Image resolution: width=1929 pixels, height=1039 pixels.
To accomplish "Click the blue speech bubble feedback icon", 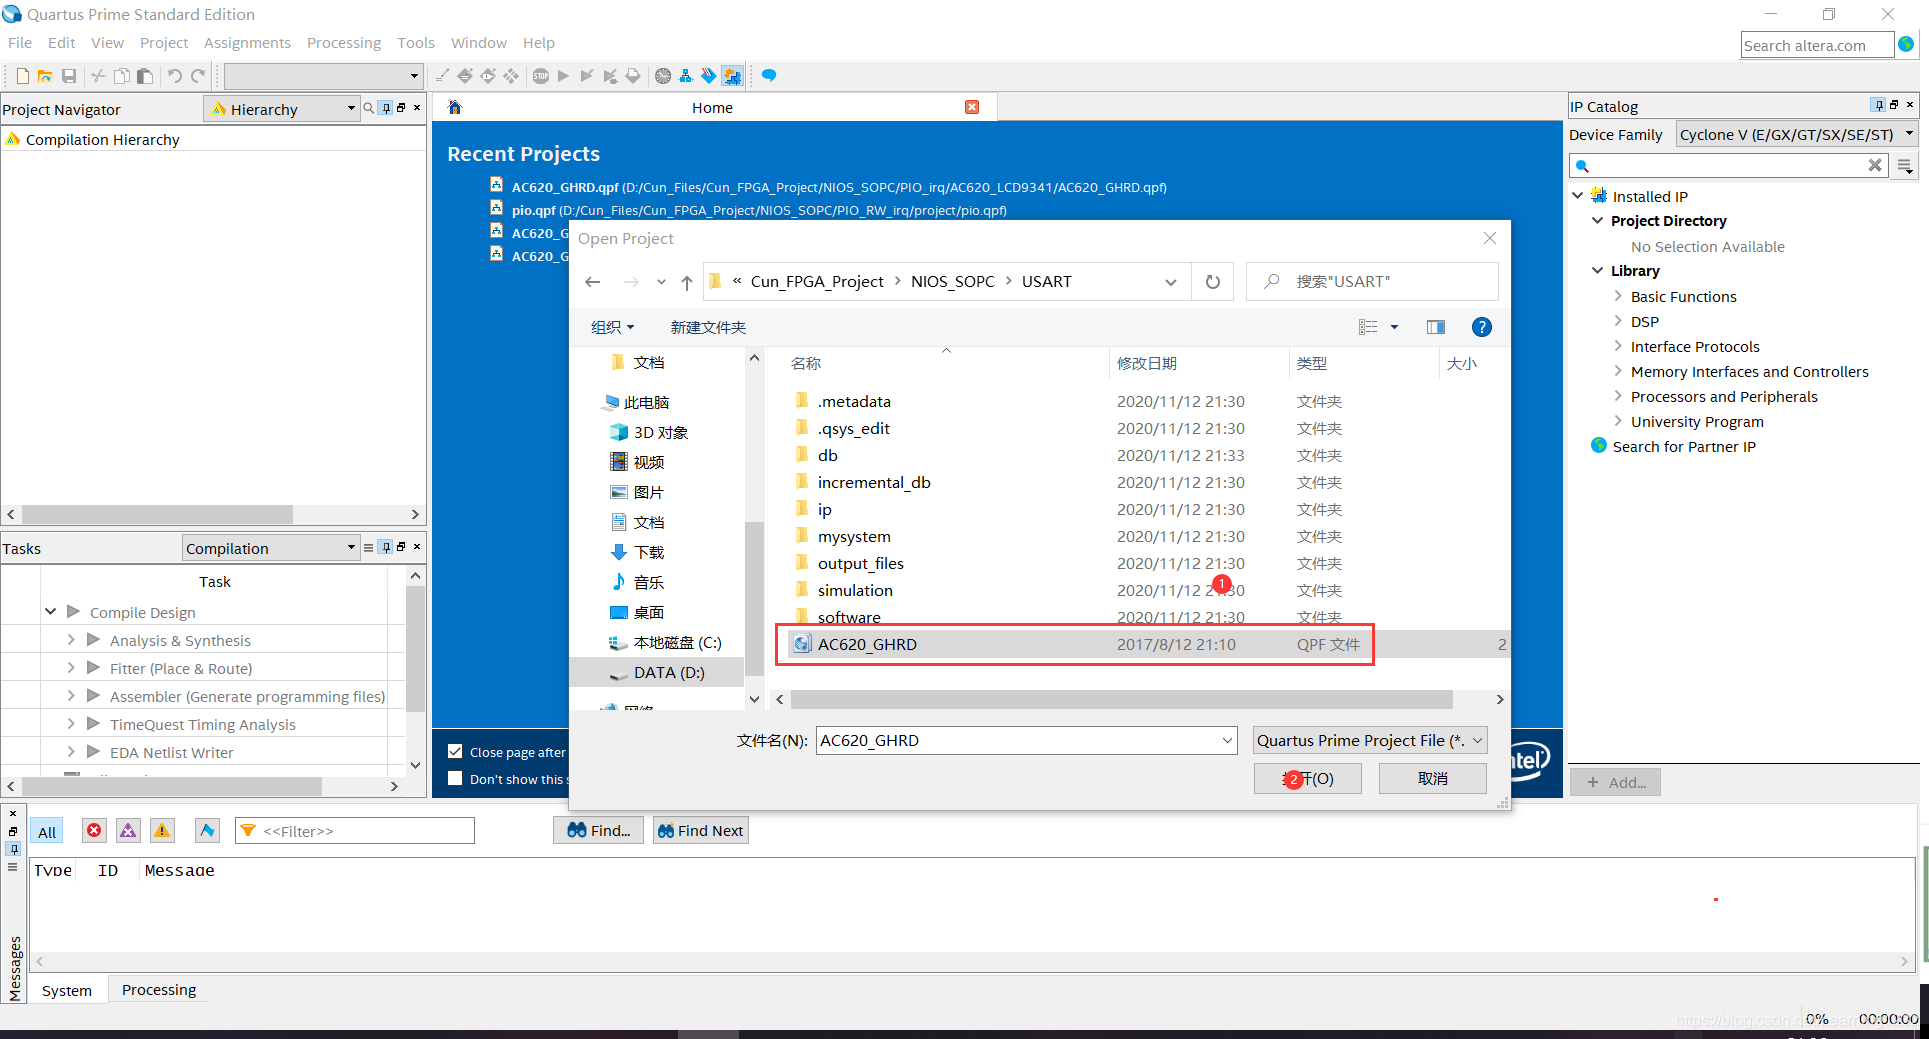I will tap(769, 76).
